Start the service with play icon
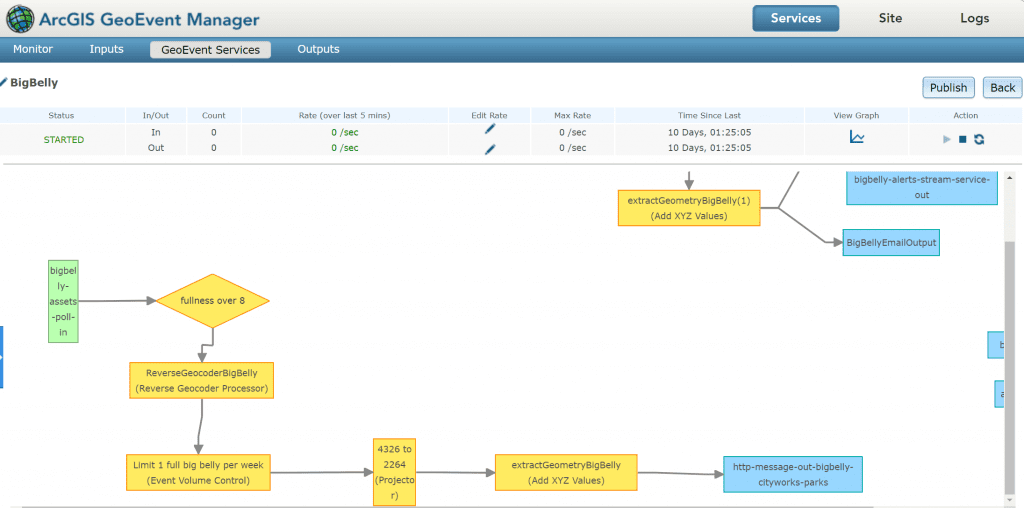This screenshot has width=1024, height=508. (947, 139)
